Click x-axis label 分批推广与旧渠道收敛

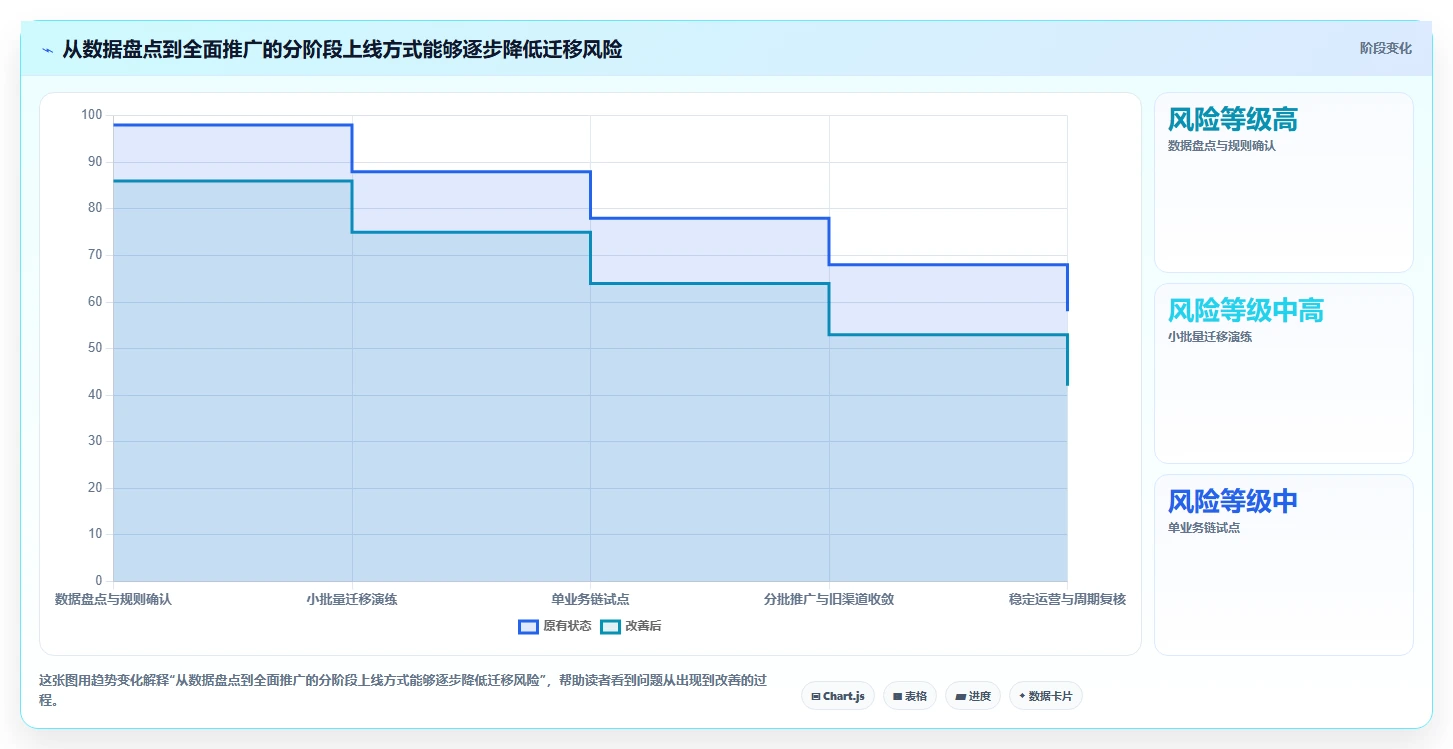pyautogui.click(x=829, y=600)
